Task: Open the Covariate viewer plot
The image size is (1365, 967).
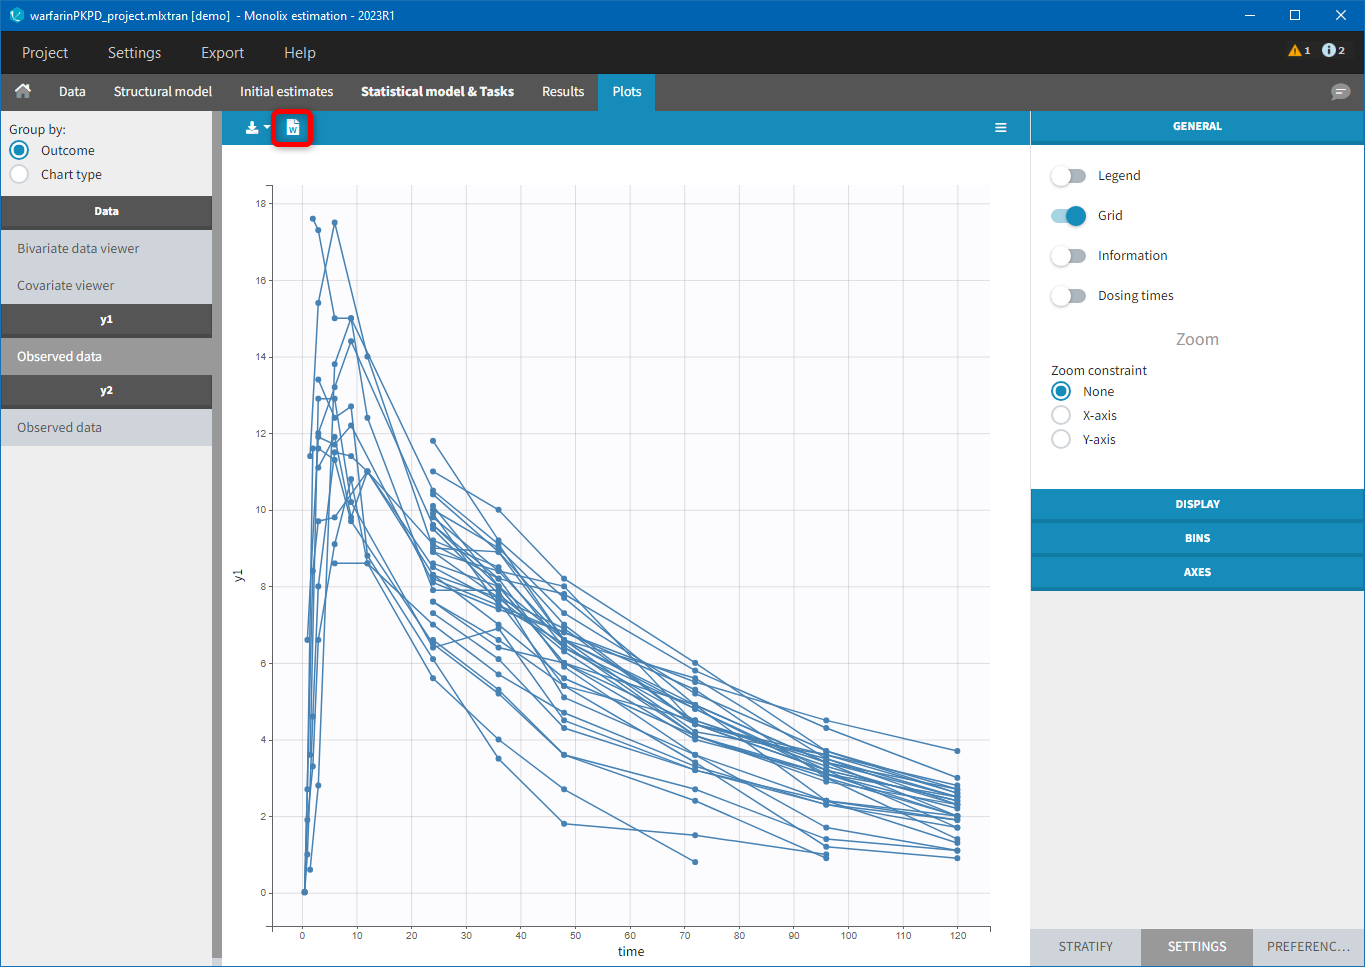Action: 66,286
